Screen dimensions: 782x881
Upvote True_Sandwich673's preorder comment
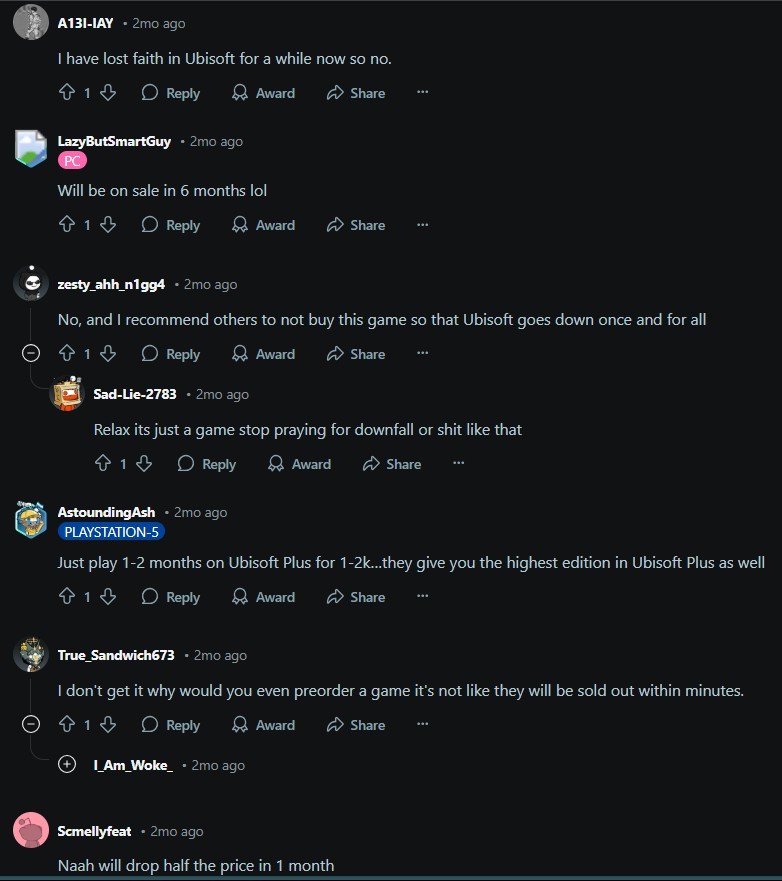[67, 724]
